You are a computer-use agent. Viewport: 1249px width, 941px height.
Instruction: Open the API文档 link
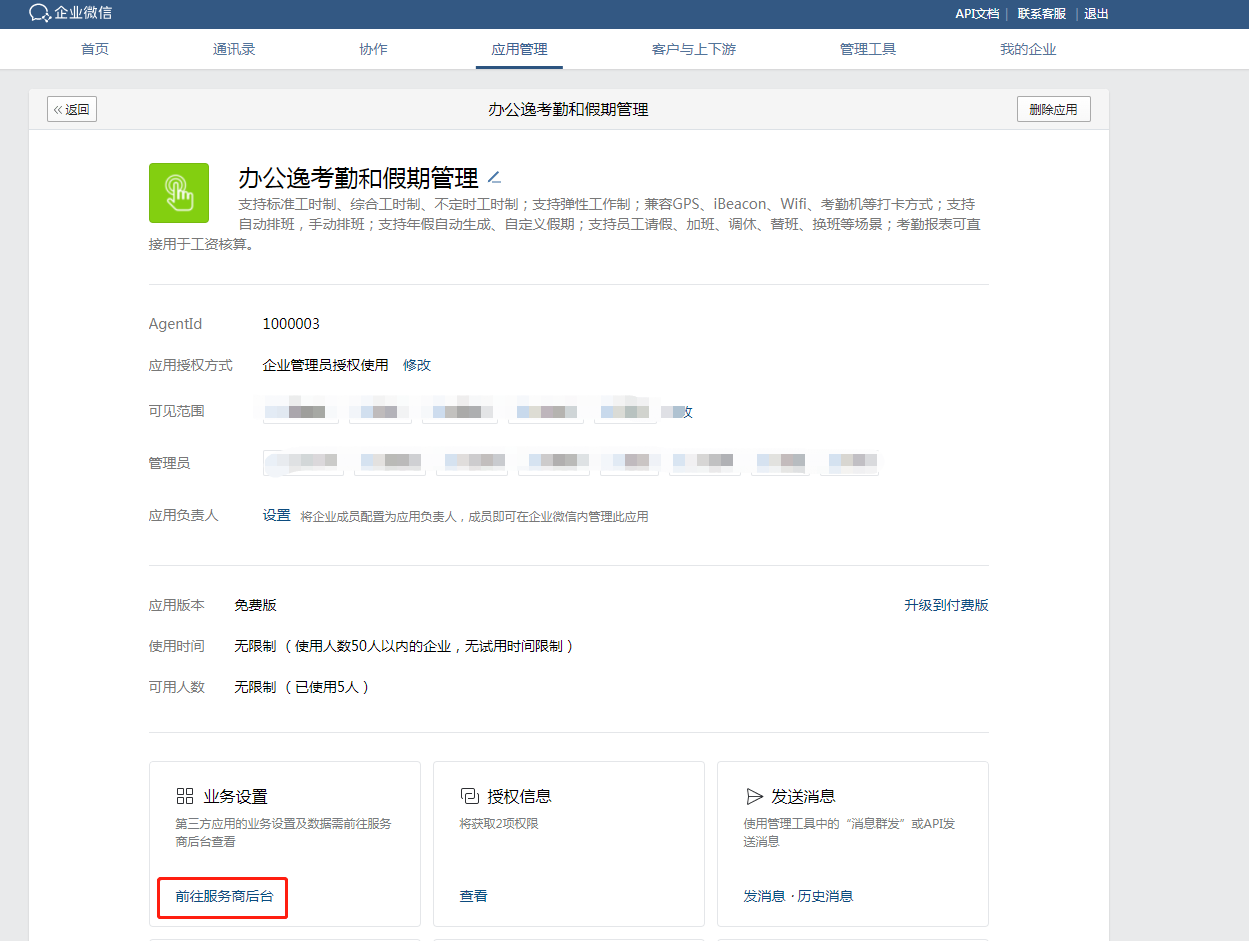pyautogui.click(x=977, y=14)
